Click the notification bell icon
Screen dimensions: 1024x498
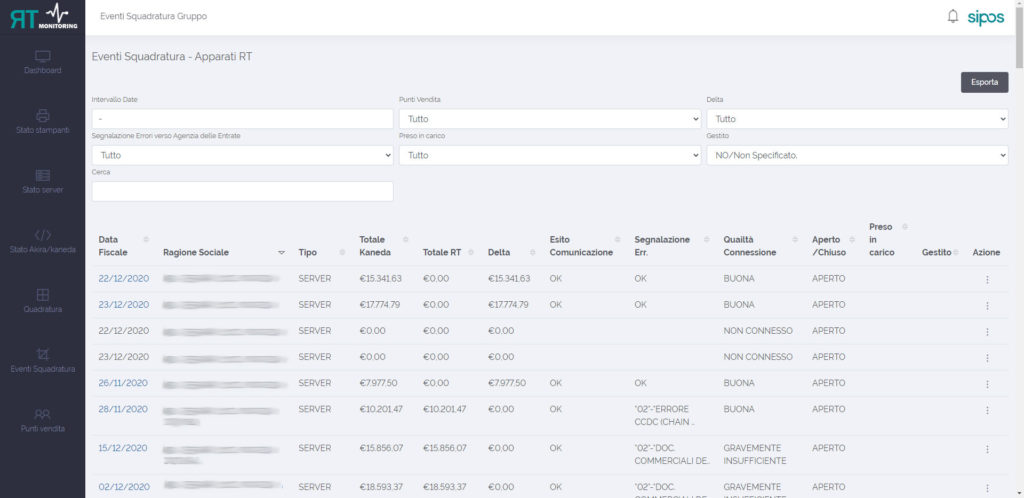click(952, 16)
